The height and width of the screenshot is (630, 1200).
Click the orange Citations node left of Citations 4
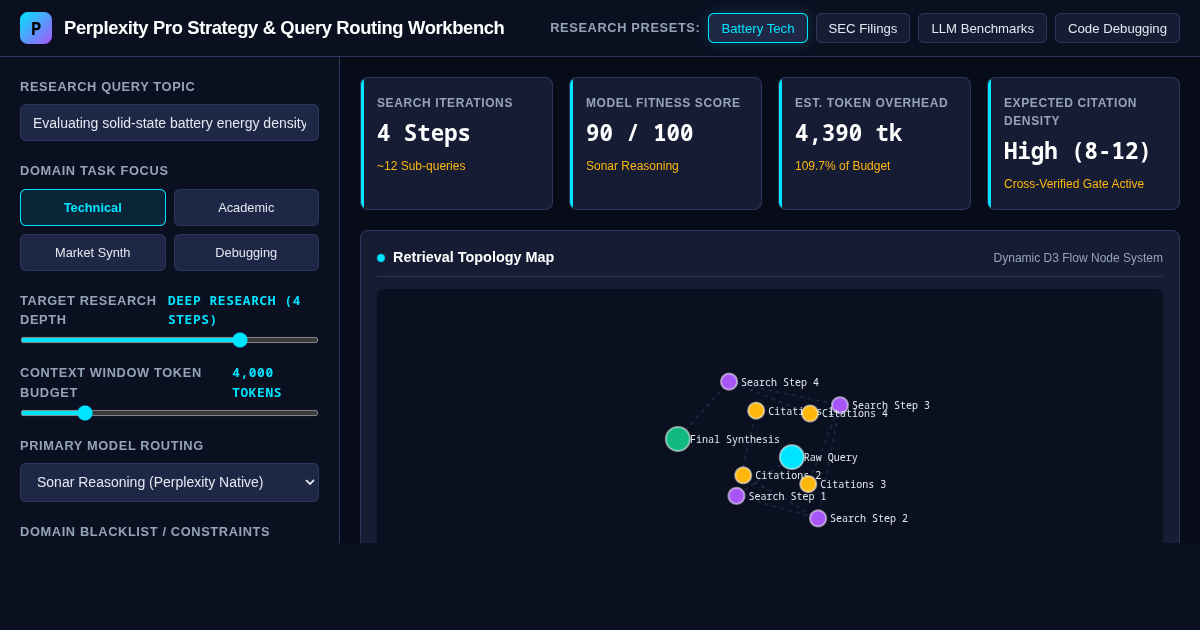pyautogui.click(x=756, y=411)
